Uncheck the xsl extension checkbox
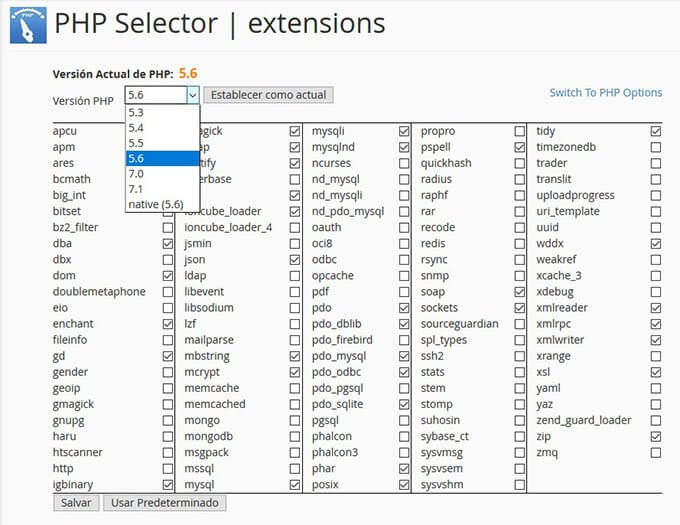 (656, 372)
